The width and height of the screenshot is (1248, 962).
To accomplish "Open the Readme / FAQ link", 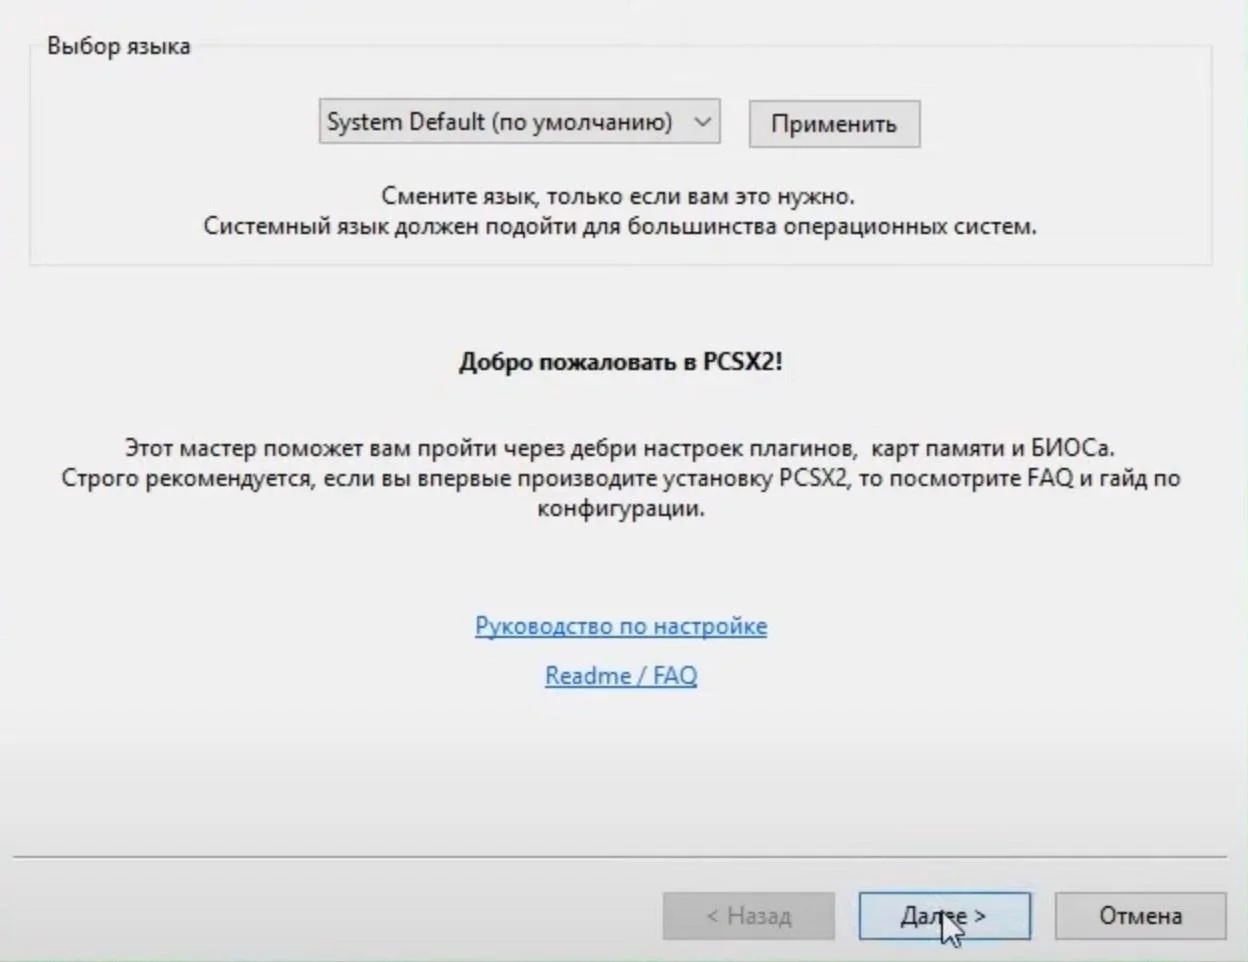I will [x=621, y=675].
